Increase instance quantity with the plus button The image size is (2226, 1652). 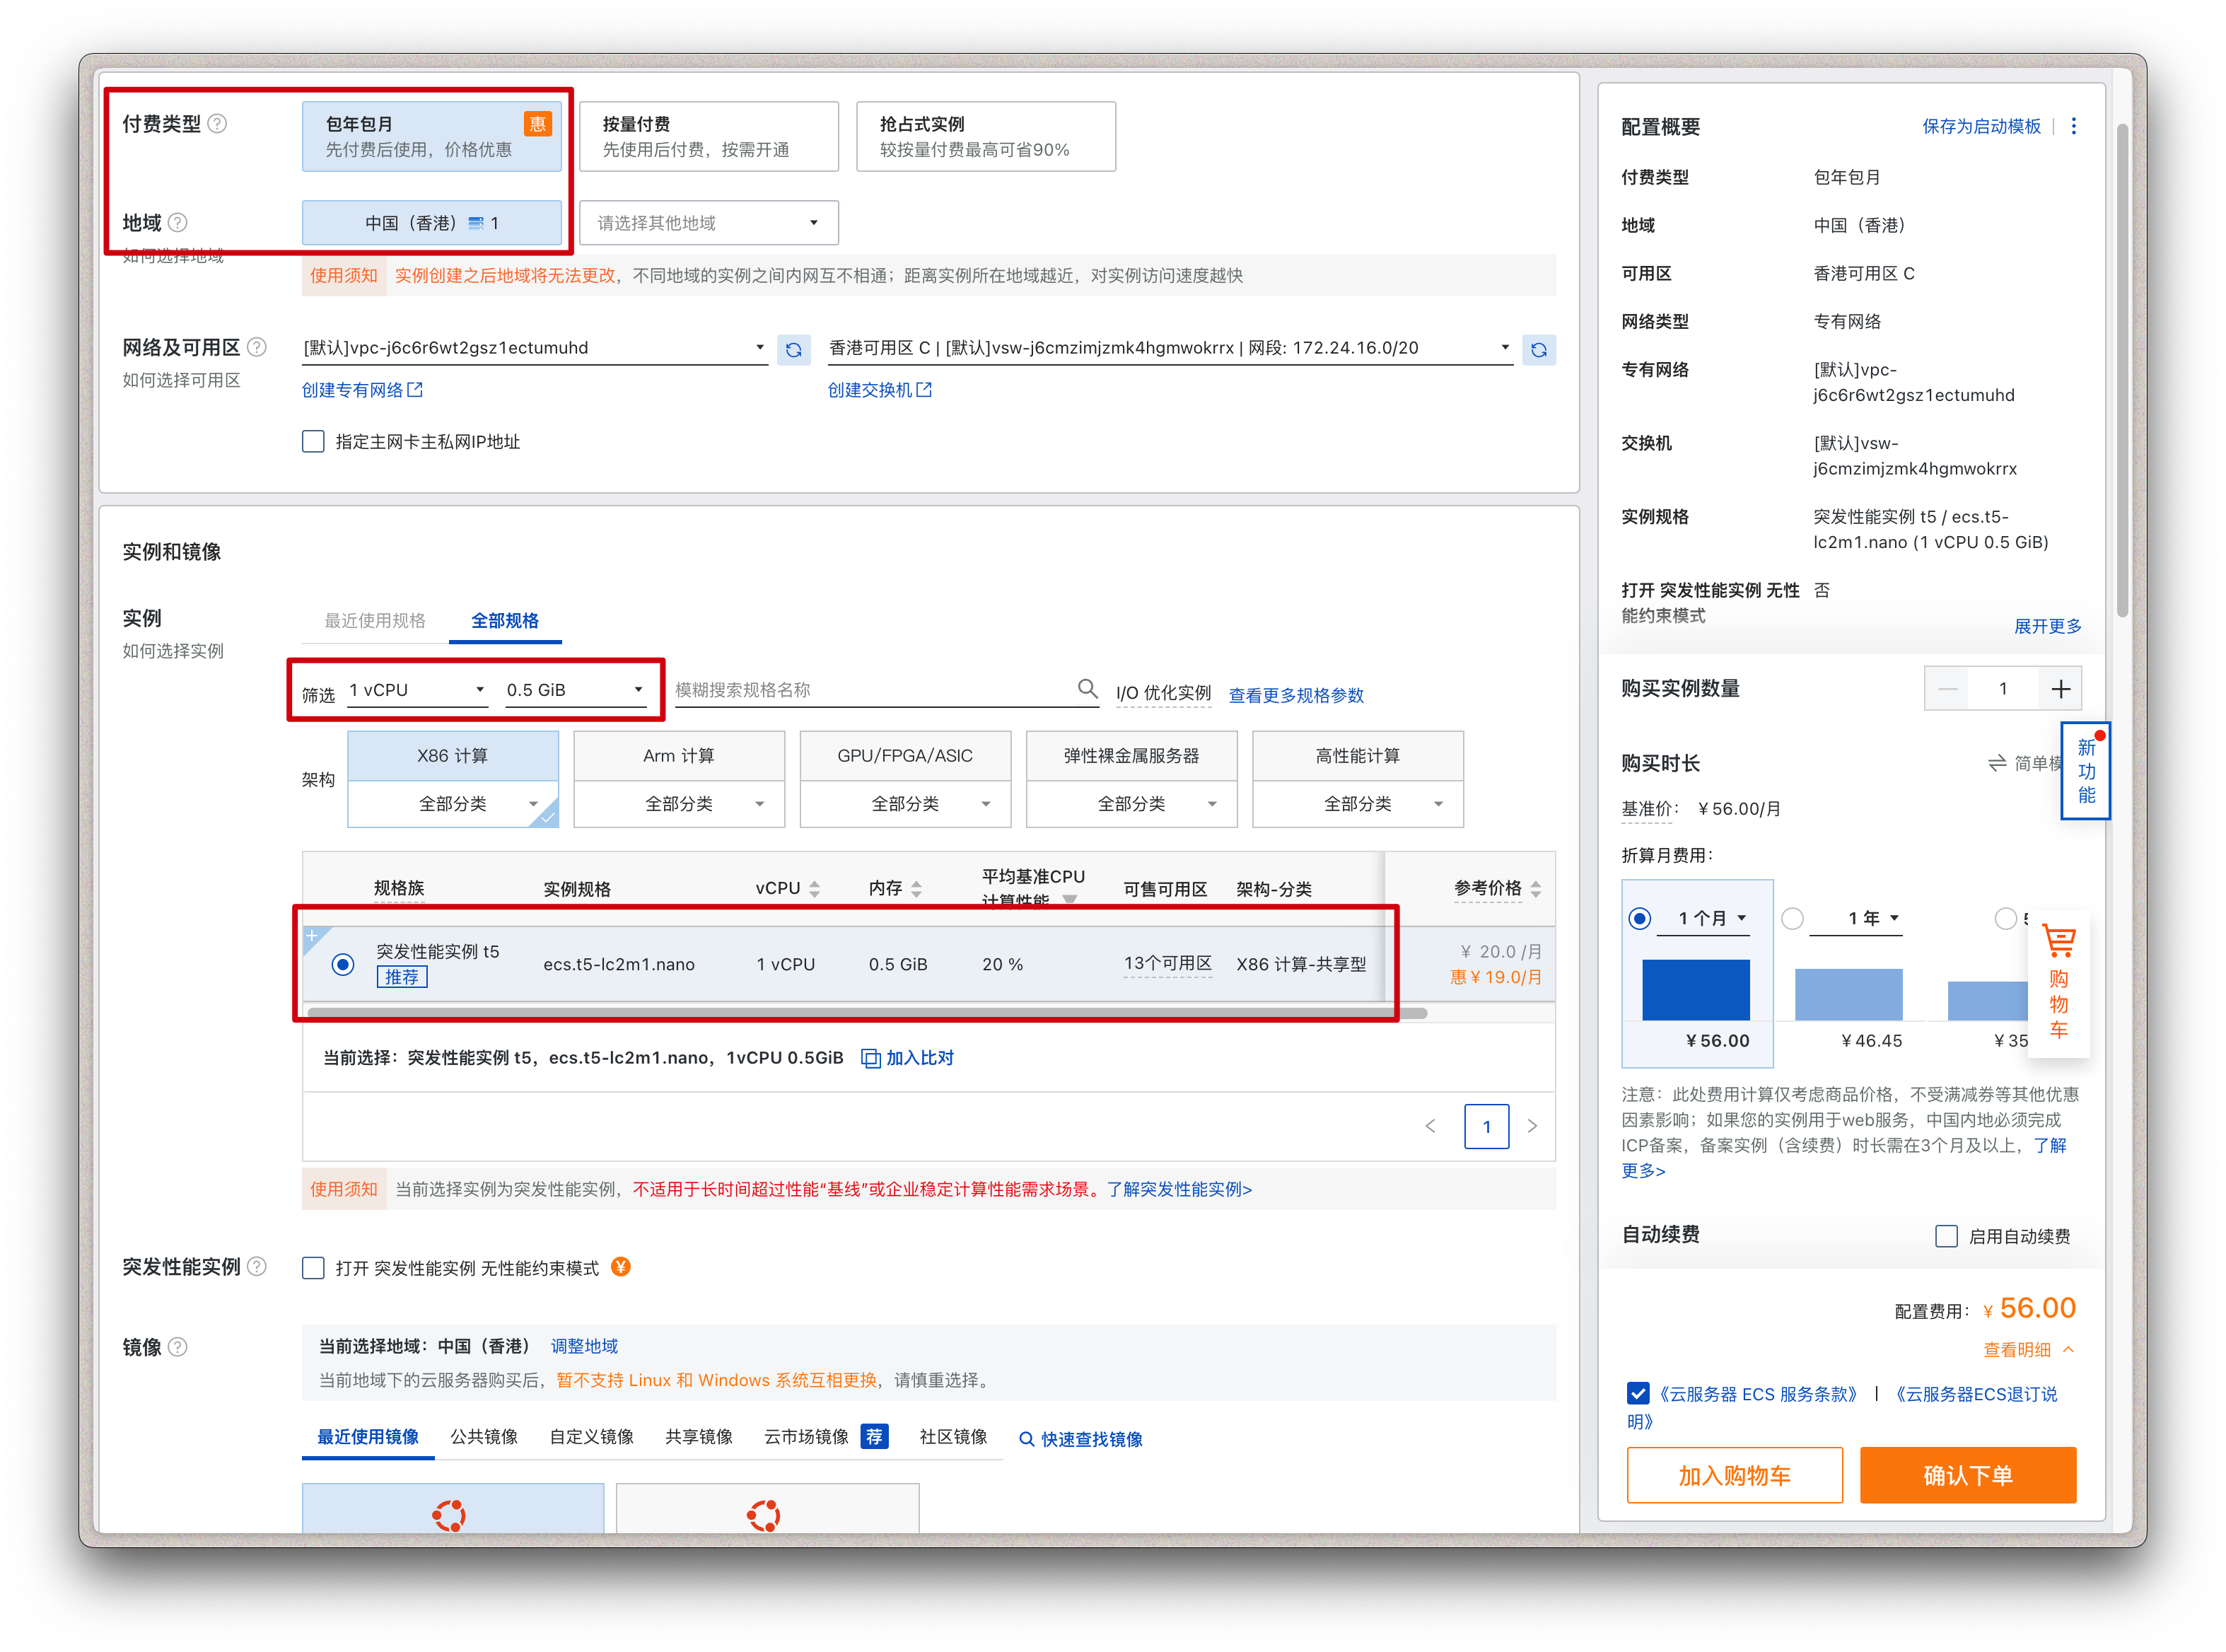point(2060,688)
